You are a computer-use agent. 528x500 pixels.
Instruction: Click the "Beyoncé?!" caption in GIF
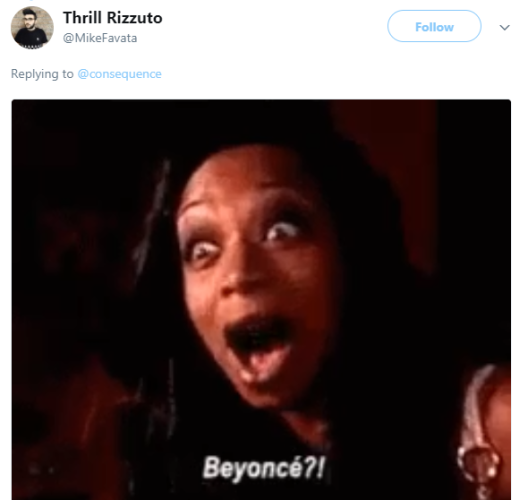point(264,467)
